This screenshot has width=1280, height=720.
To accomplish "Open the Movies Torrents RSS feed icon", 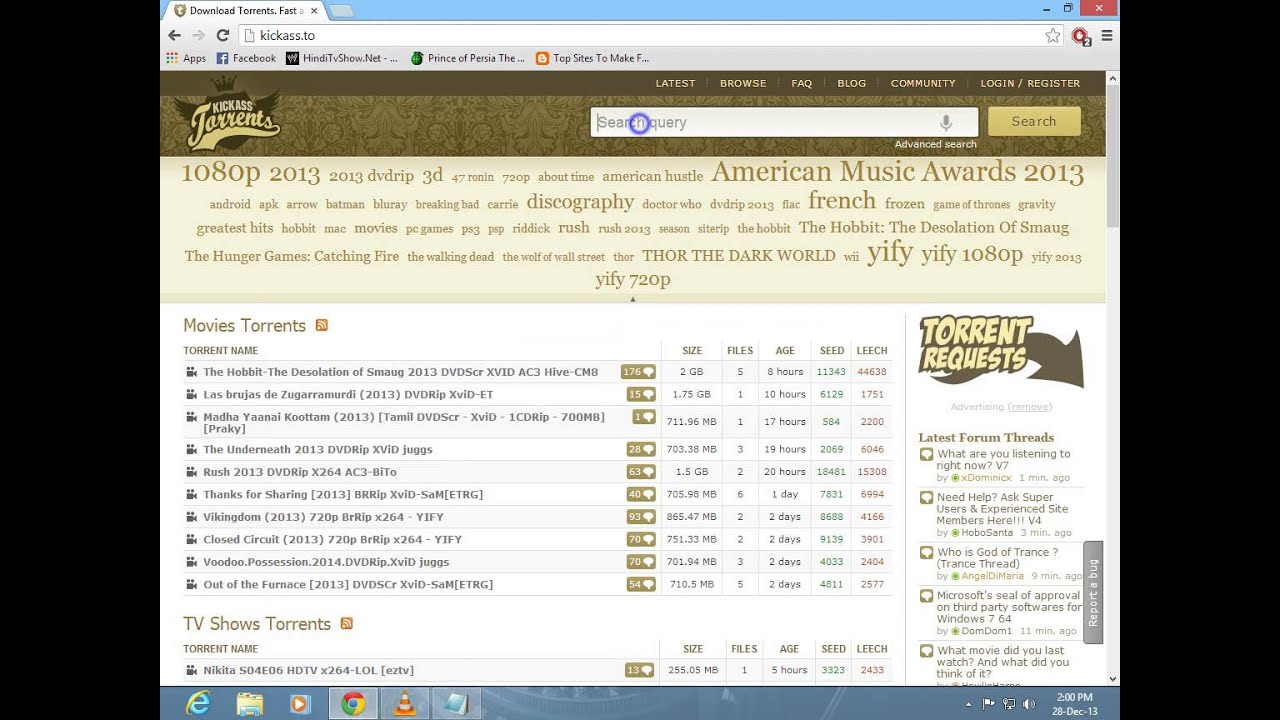I will 321,325.
